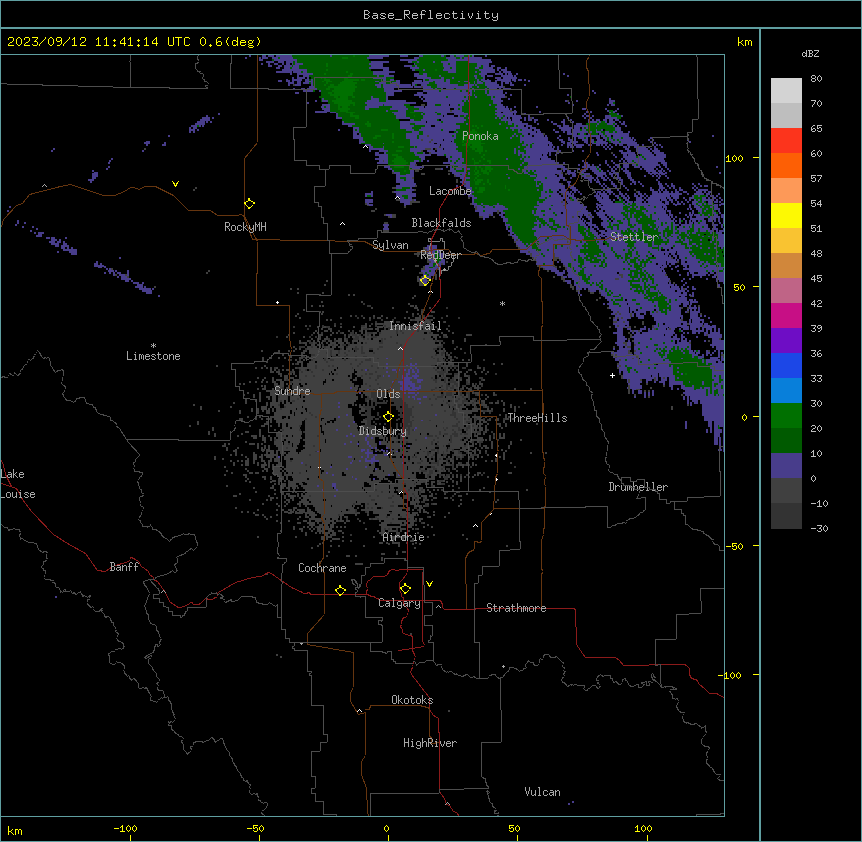Click the Base_Reflectivity title text
This screenshot has height=842, width=862.
[x=431, y=15]
